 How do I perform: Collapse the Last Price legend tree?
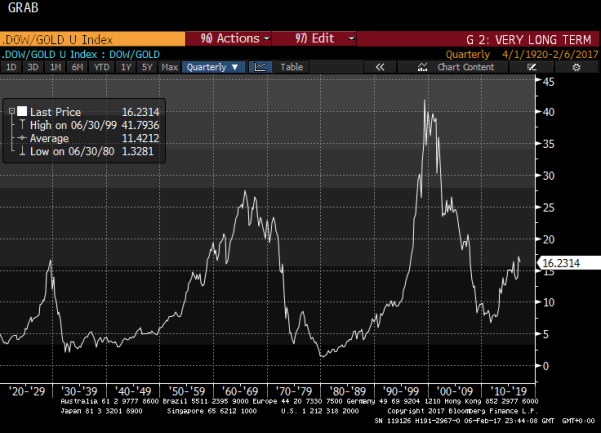click(x=10, y=112)
